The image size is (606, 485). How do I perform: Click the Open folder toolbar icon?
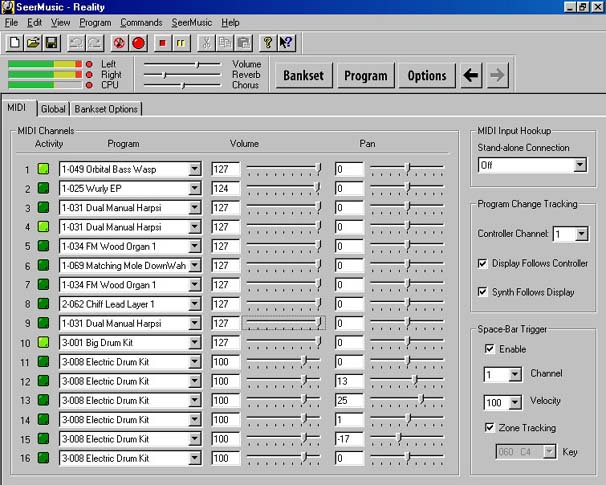tap(33, 43)
